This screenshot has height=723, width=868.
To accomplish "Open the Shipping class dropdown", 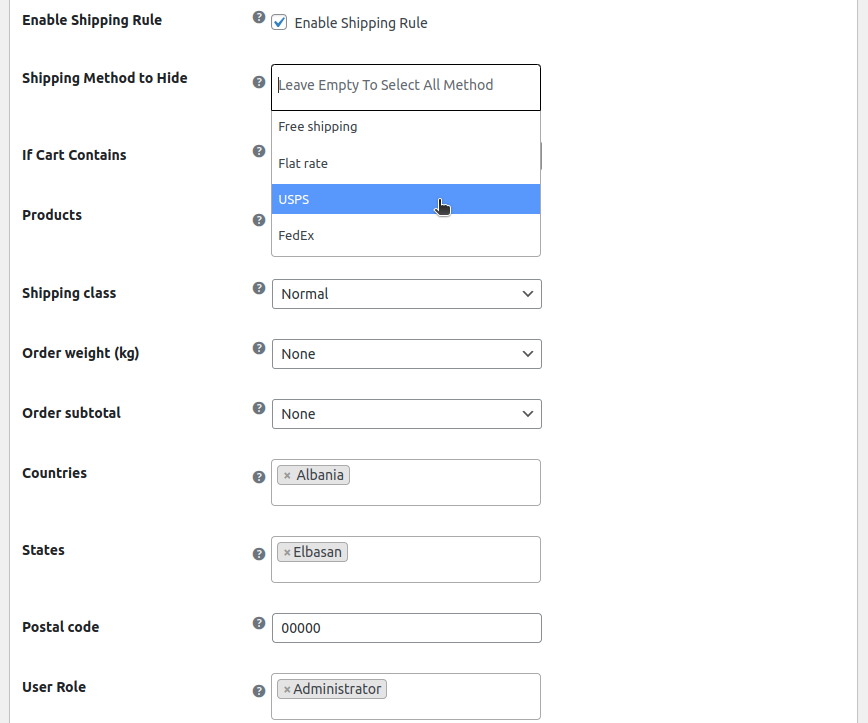I will click(x=406, y=294).
